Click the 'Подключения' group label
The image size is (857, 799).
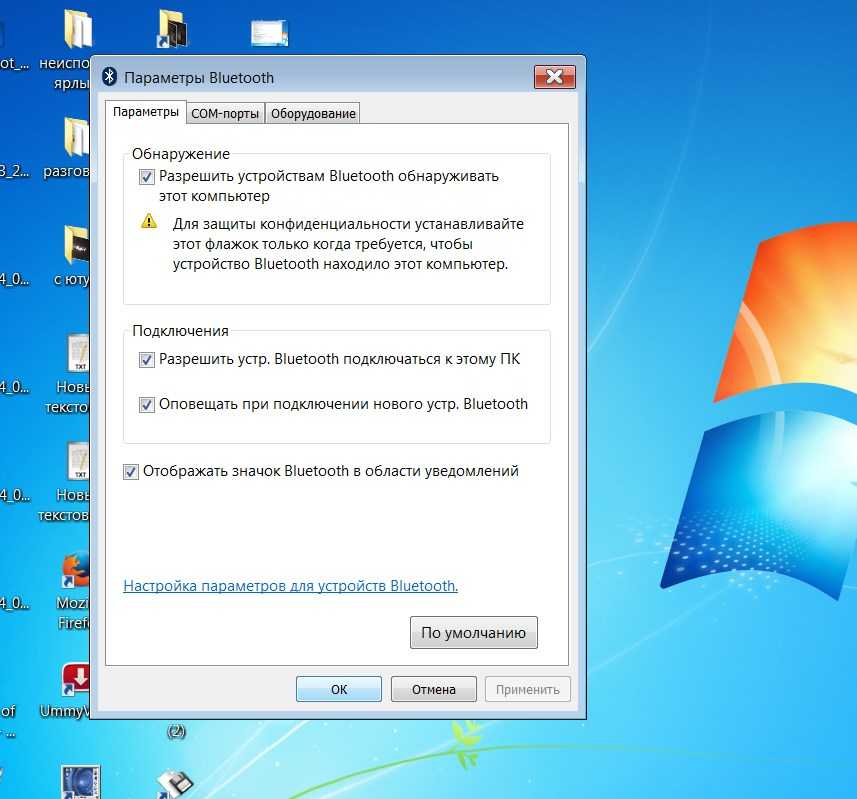click(180, 331)
